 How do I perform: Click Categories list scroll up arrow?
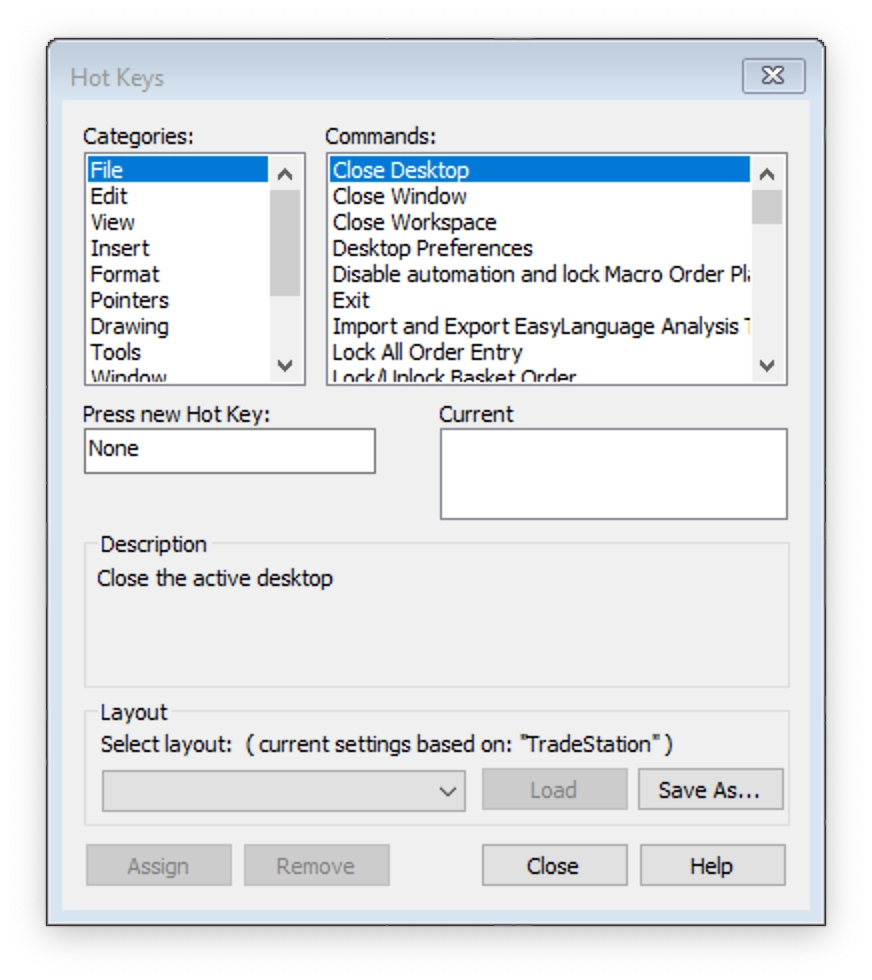tap(285, 174)
